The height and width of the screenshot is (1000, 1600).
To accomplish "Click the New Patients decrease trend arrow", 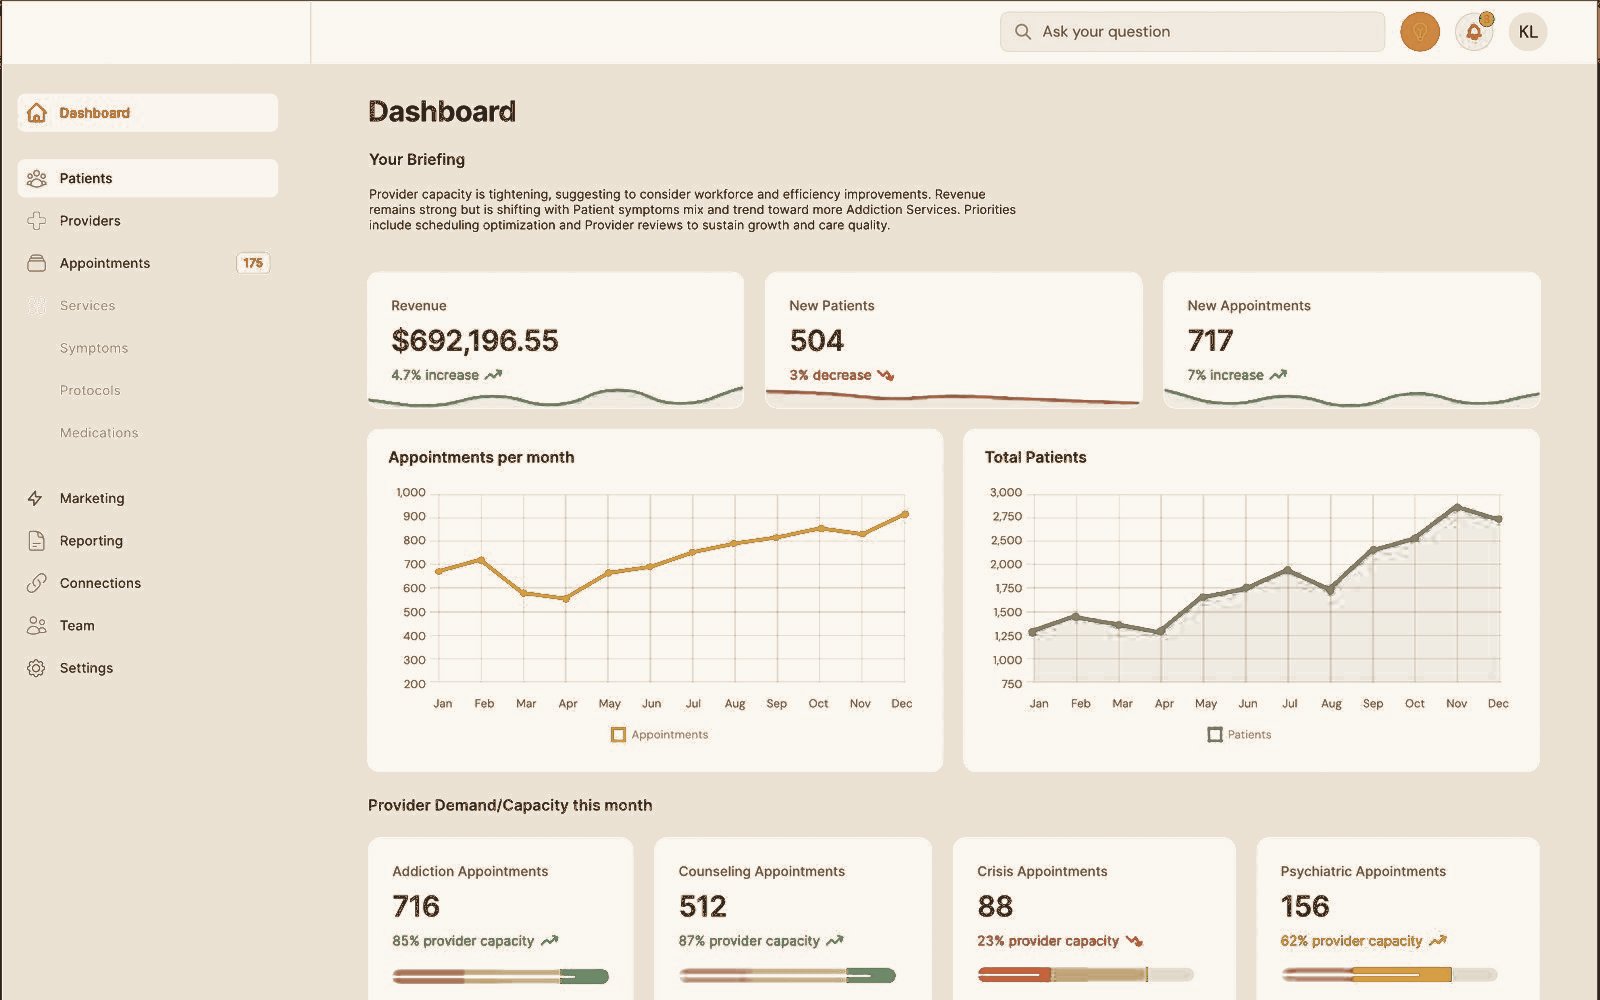I will tap(885, 375).
